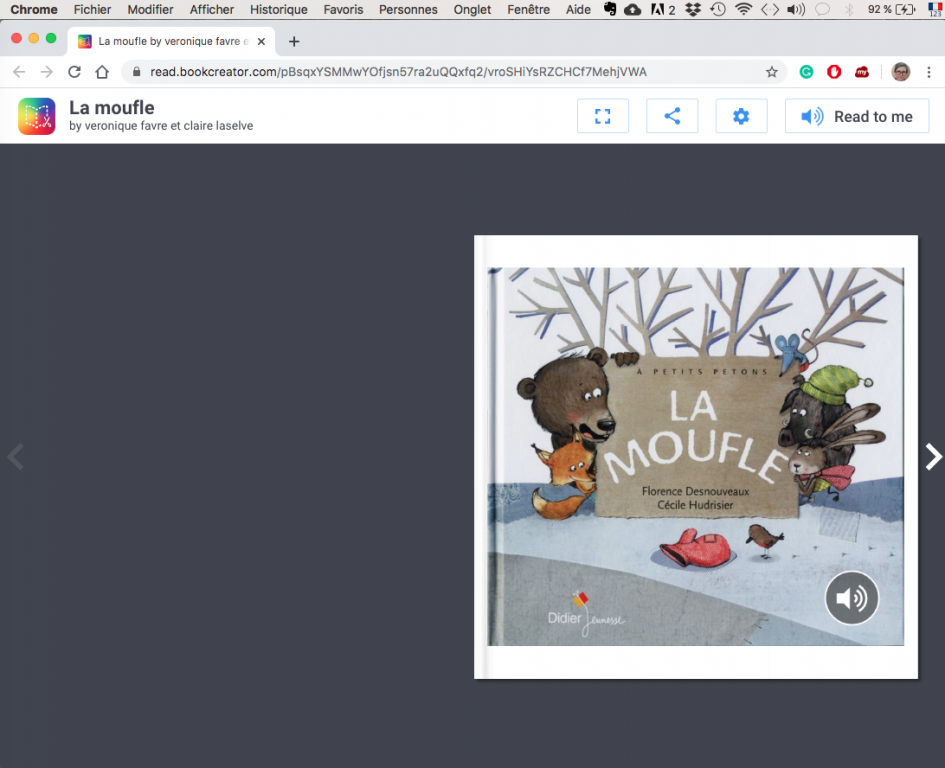Open a new browser tab
945x768 pixels.
click(294, 42)
